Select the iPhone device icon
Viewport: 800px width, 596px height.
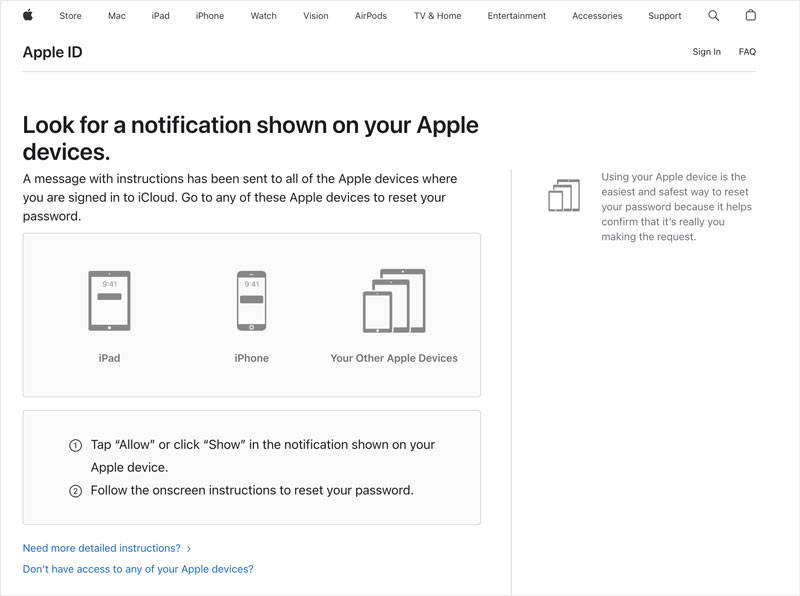(252, 301)
